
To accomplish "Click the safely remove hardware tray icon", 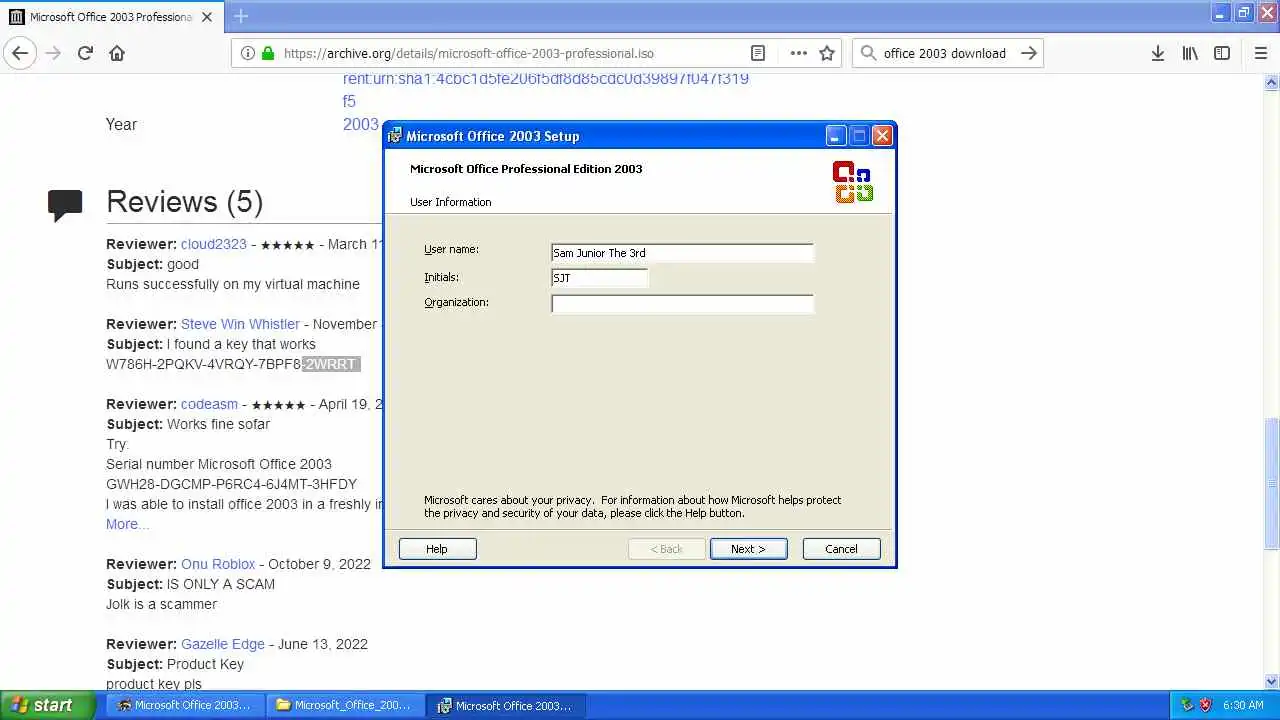I will (x=1187, y=705).
